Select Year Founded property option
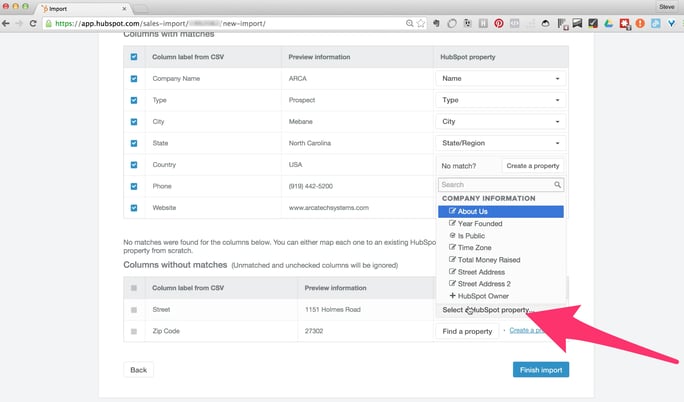The width and height of the screenshot is (684, 402). click(x=501, y=224)
